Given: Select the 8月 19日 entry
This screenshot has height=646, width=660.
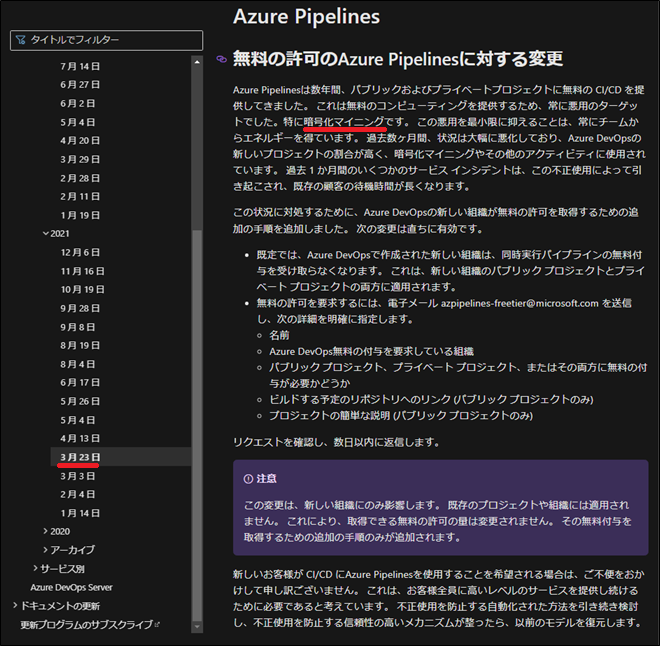Looking at the screenshot, I should (x=80, y=346).
